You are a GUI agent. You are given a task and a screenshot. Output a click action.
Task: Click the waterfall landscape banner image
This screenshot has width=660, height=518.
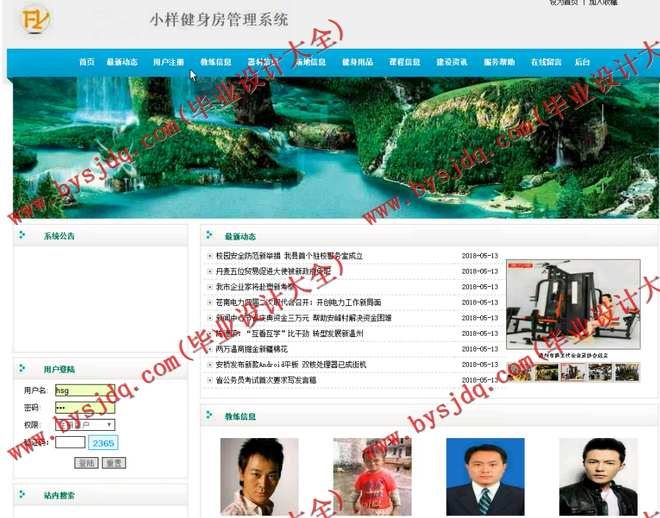coord(336,147)
